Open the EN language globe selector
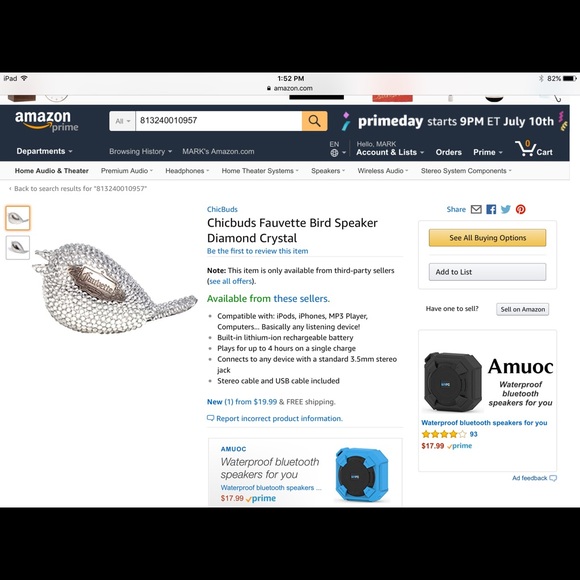 (337, 149)
